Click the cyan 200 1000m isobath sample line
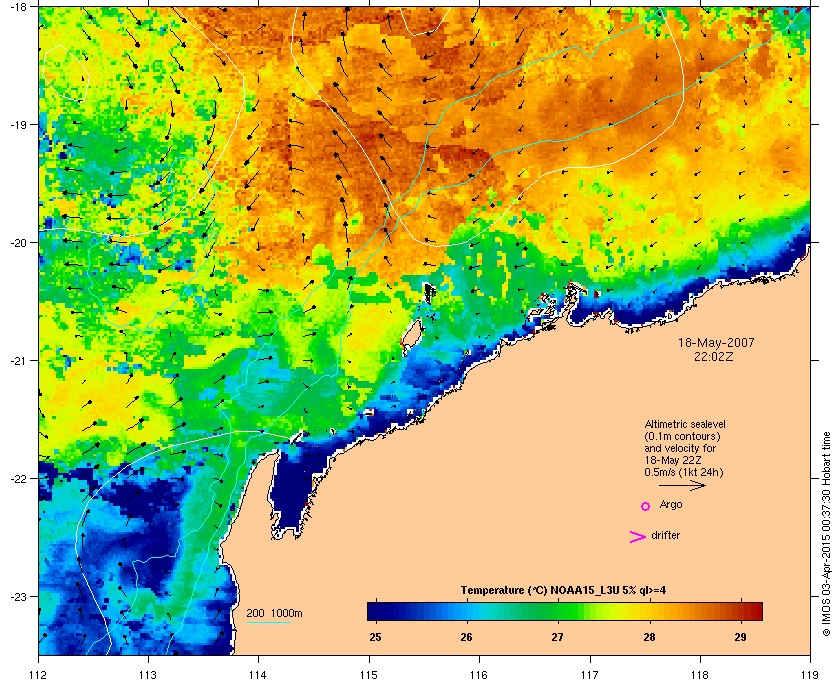Viewport: 840px width, 680px height. (x=268, y=622)
